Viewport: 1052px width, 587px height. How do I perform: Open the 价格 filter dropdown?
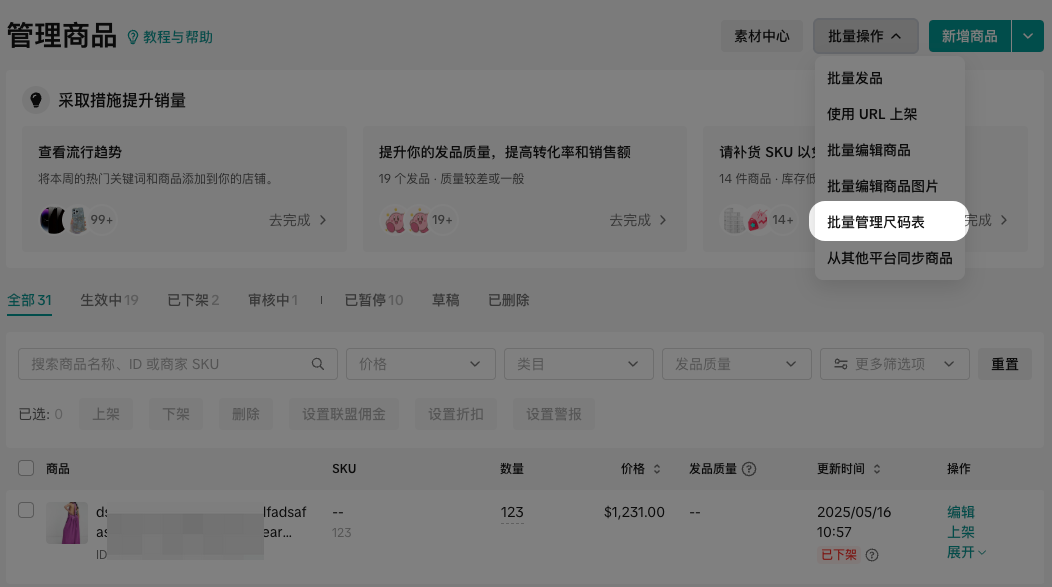coord(420,364)
